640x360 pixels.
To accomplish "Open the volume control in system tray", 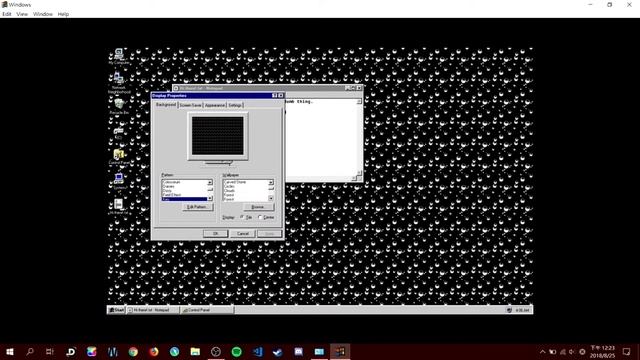I will pyautogui.click(x=572, y=351).
